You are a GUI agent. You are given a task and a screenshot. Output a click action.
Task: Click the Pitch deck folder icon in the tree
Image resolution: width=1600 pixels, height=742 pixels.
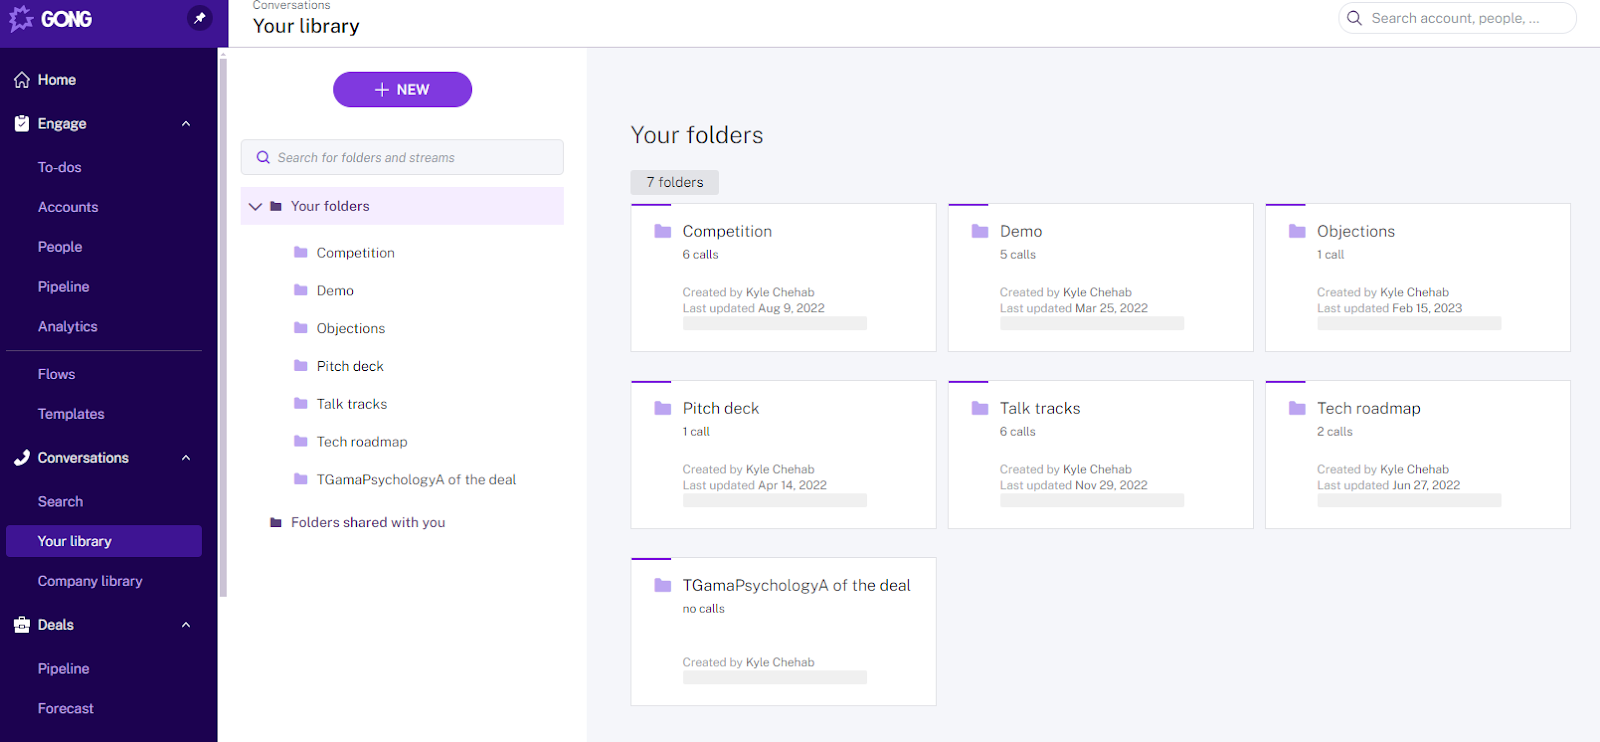point(300,366)
